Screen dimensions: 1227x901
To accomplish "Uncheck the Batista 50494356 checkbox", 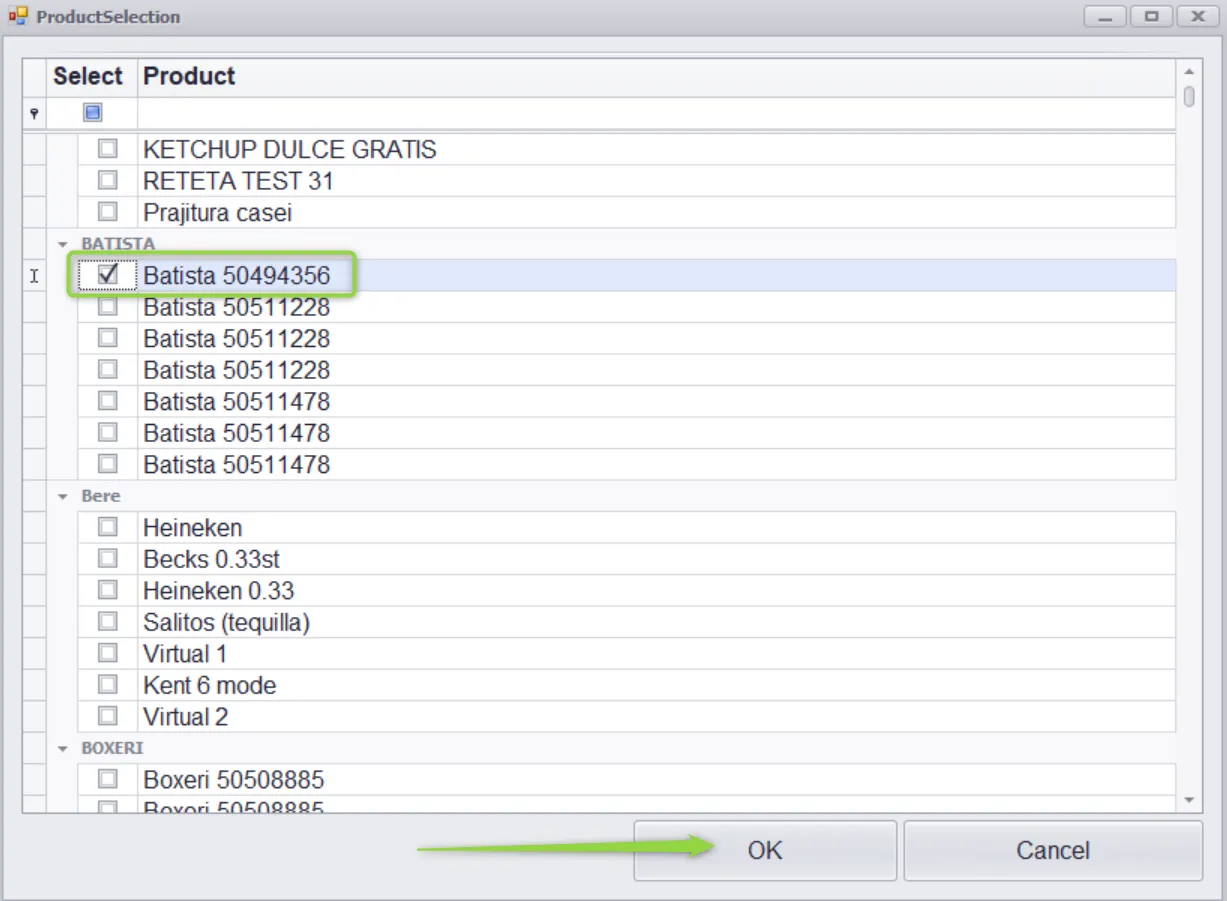I will [x=109, y=274].
